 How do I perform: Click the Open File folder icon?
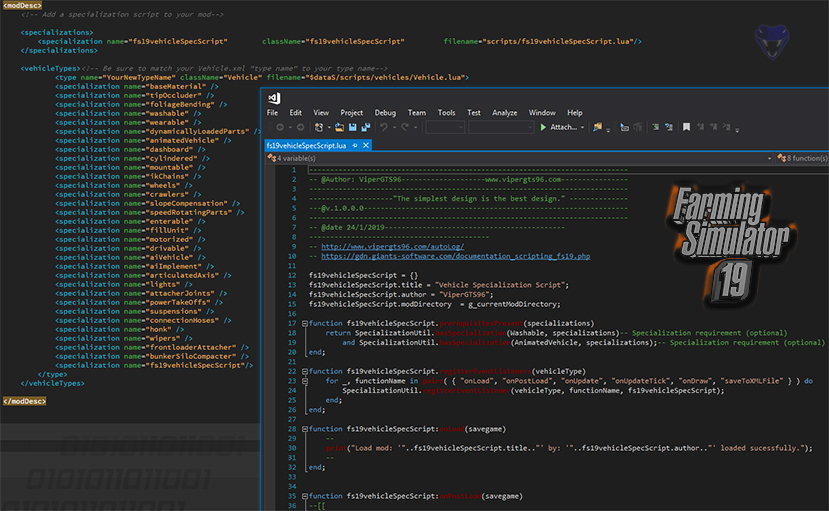click(x=339, y=127)
